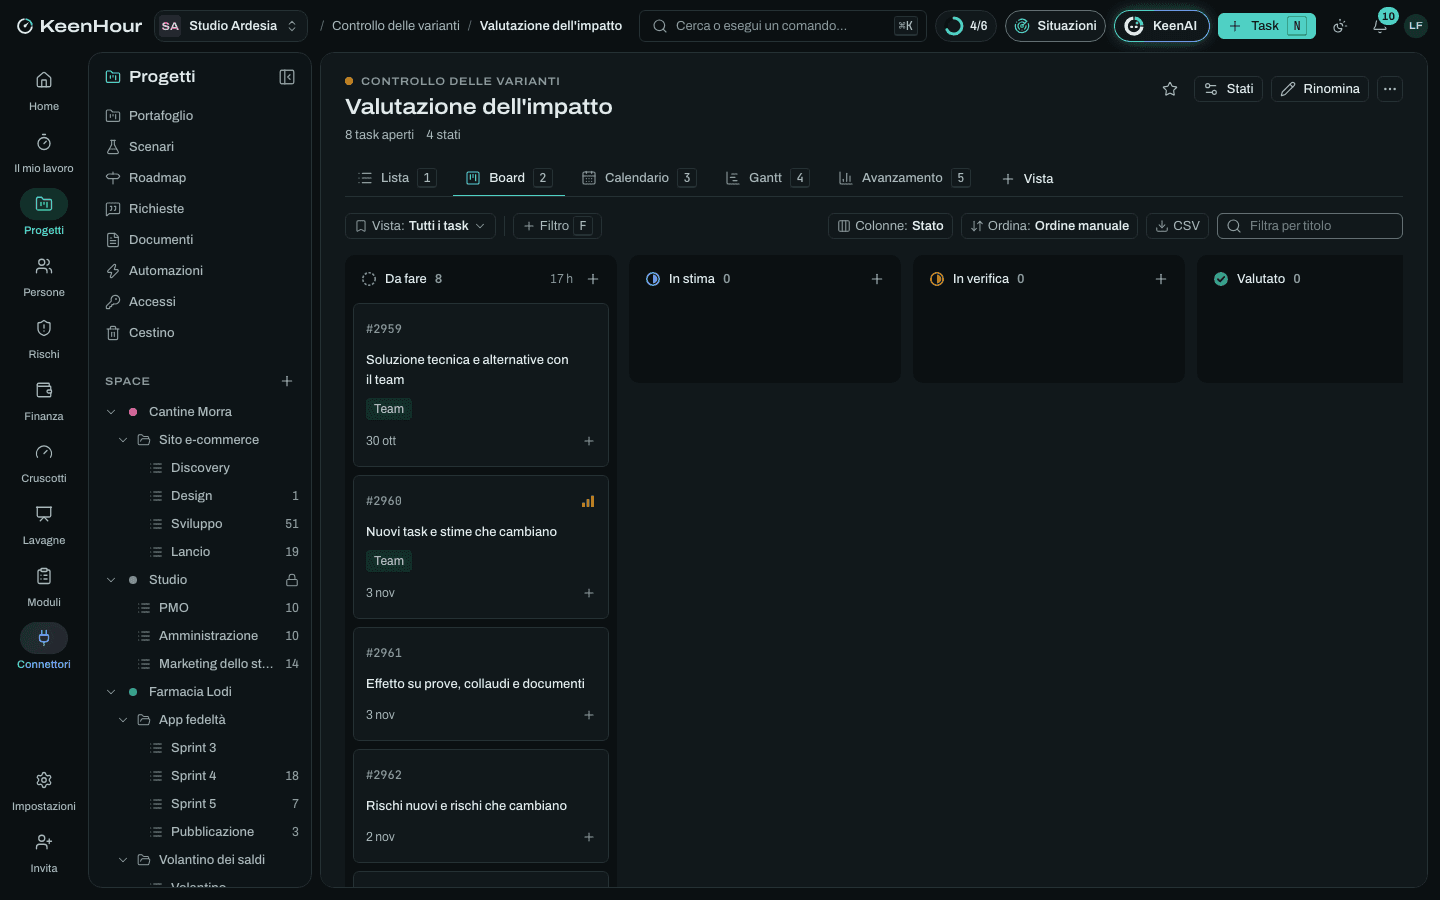Viewport: 1440px width, 900px height.
Task: Open priority indicator on card #2960
Action: (x=588, y=501)
